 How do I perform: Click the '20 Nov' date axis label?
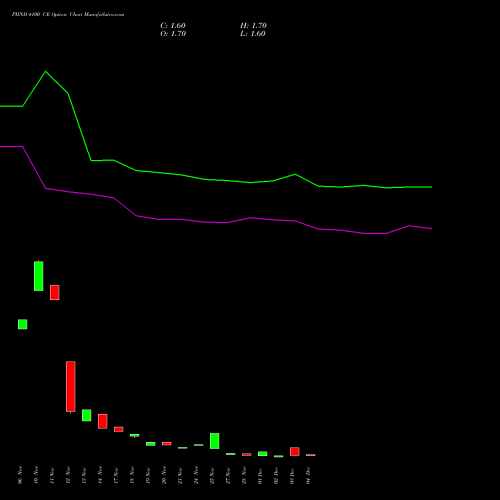coord(164,475)
